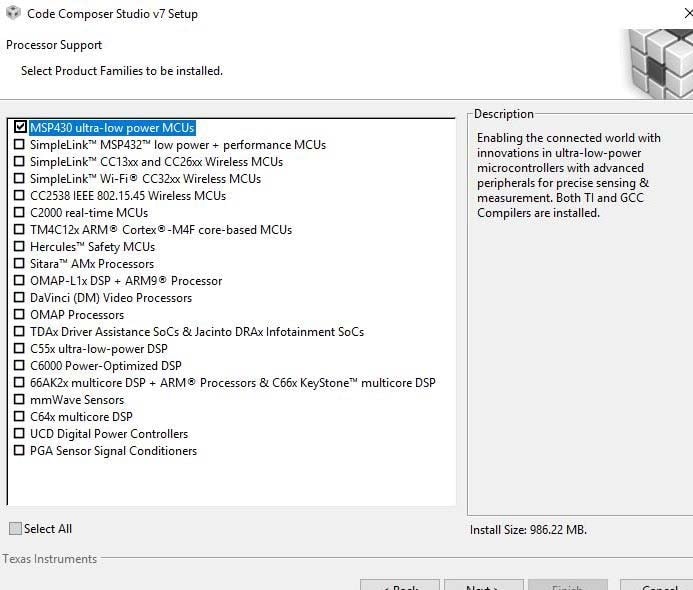This screenshot has width=693, height=590.
Task: Check OMAP-L1x DSP + ARM9 Processor box
Action: [x=19, y=280]
